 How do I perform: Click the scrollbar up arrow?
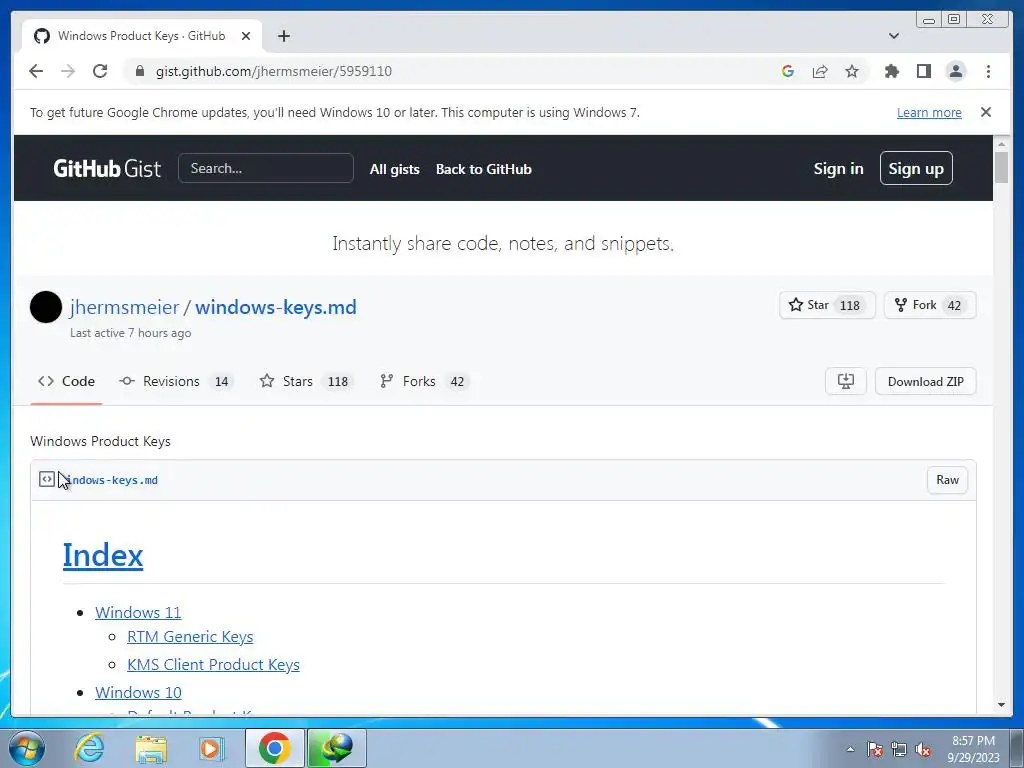click(1002, 143)
